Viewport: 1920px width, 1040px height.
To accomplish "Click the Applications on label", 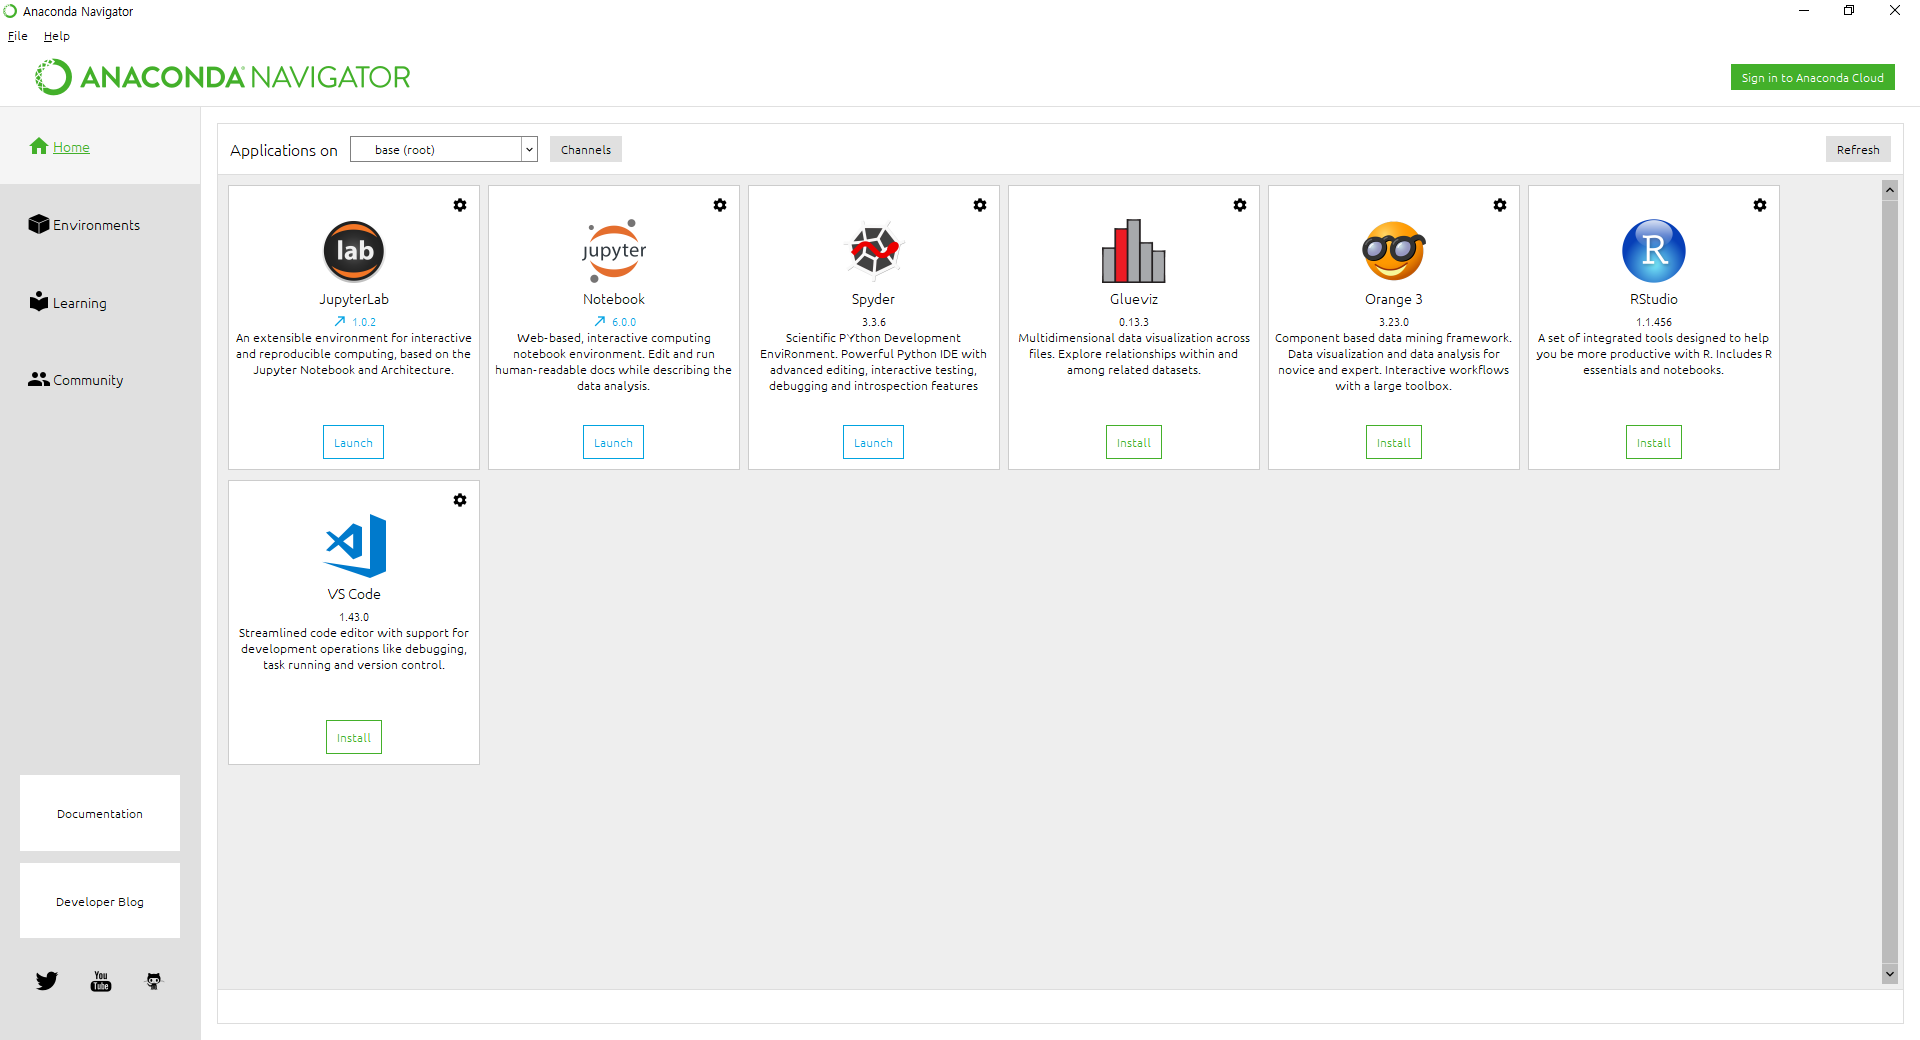I will [x=284, y=150].
